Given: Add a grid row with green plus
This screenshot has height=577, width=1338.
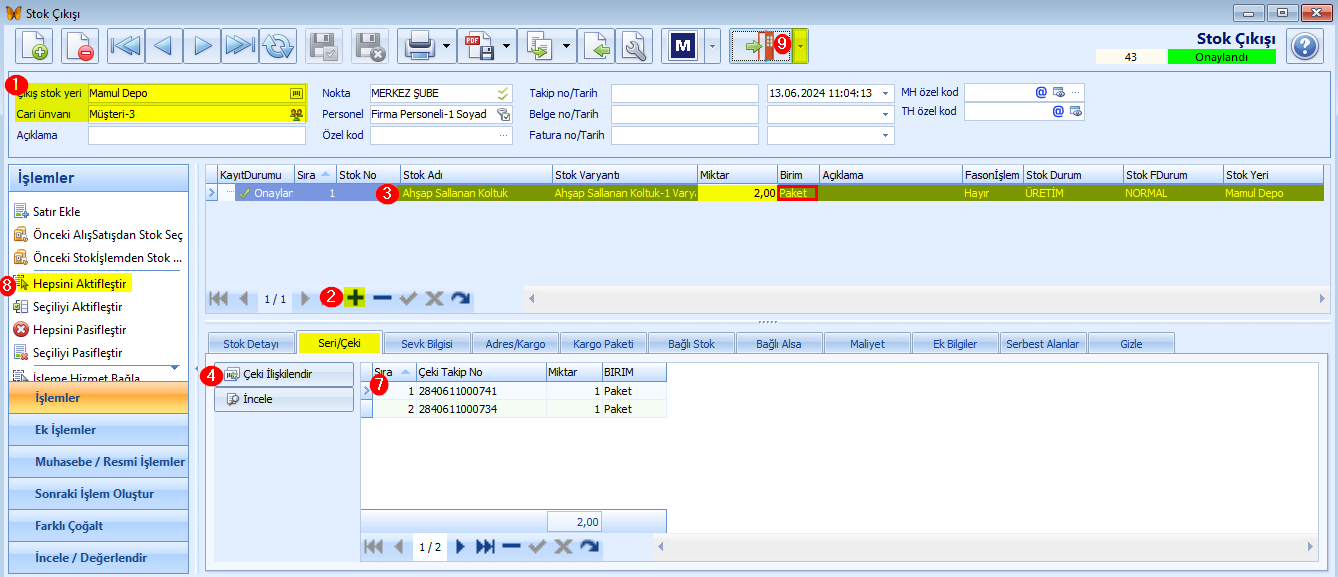Looking at the screenshot, I should (x=355, y=298).
